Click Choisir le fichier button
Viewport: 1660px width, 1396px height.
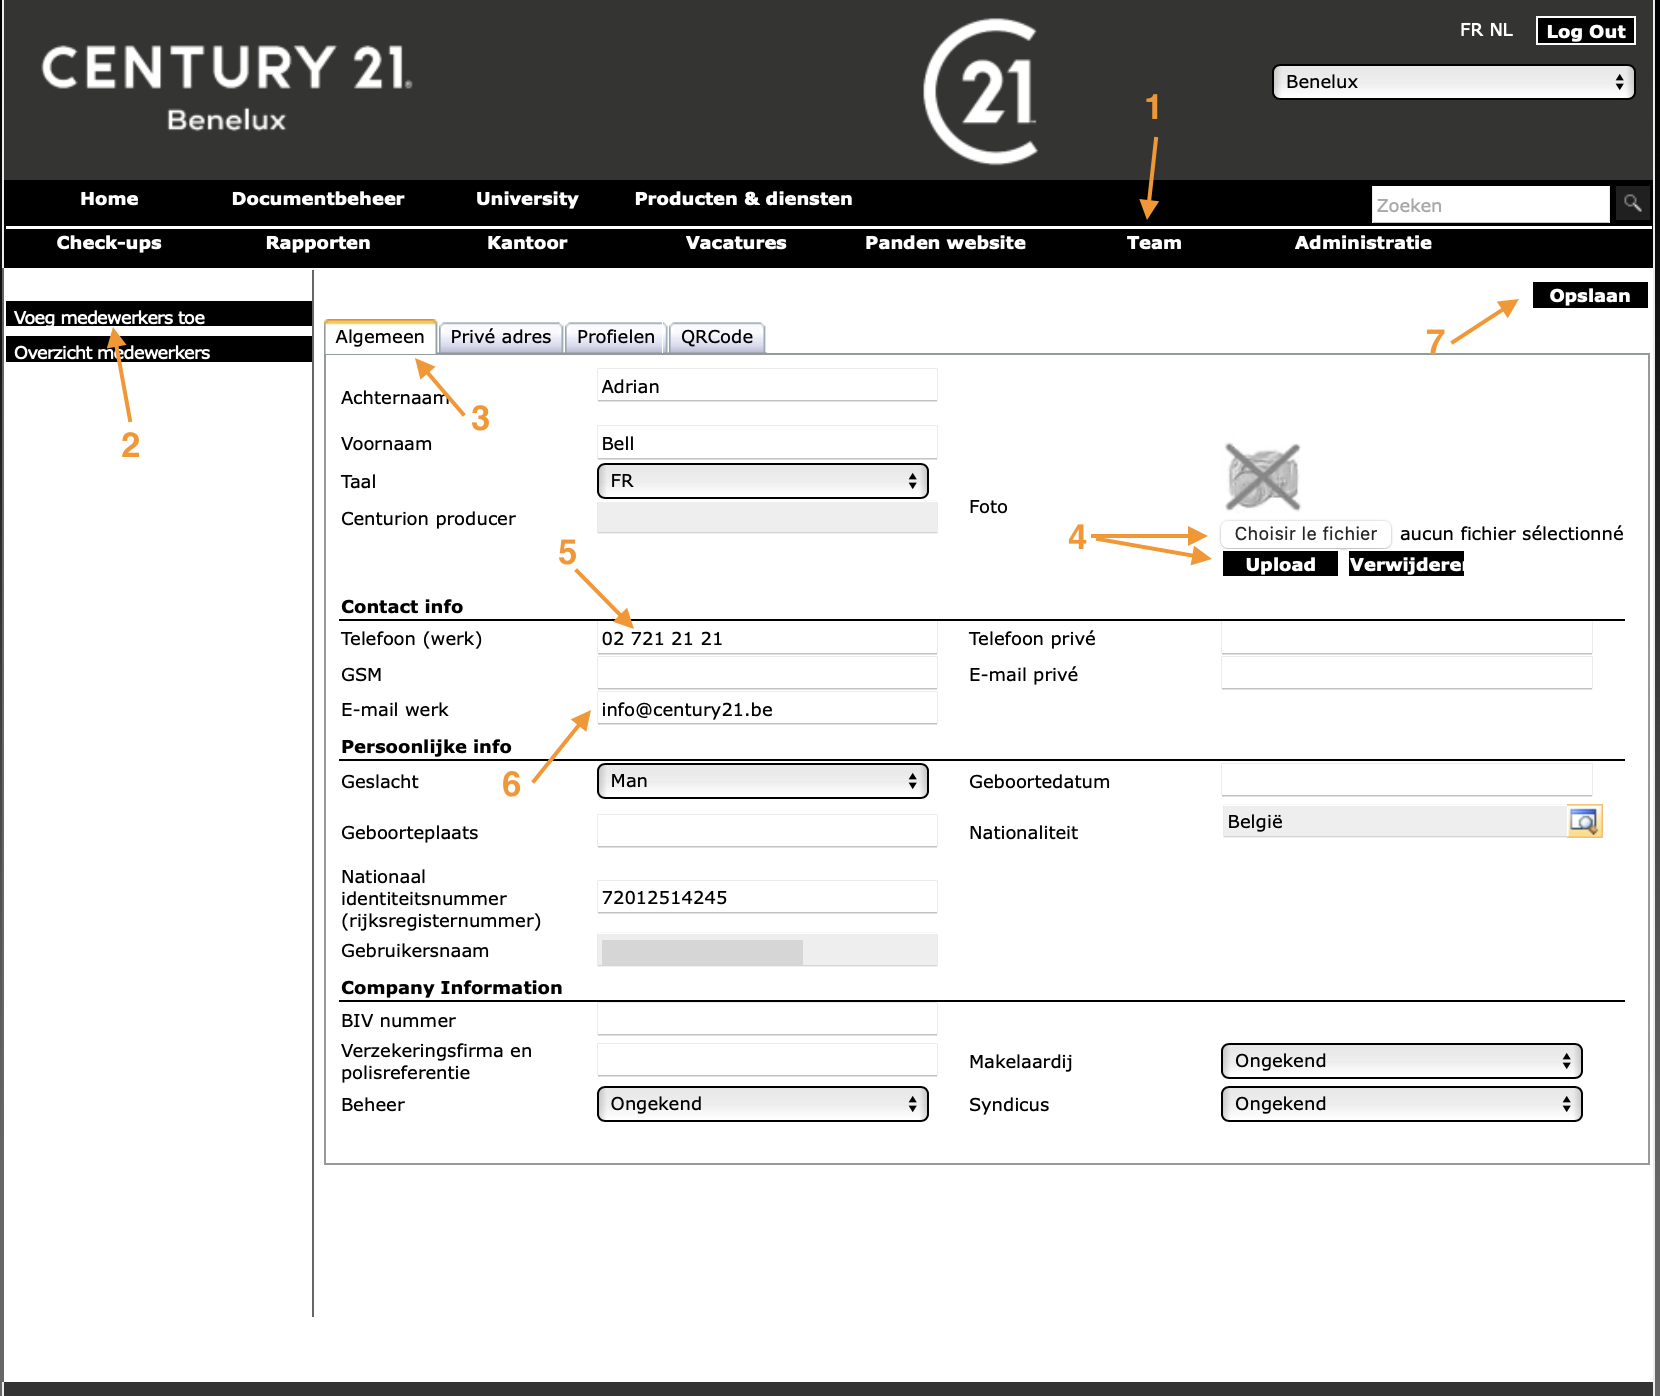(x=1305, y=534)
